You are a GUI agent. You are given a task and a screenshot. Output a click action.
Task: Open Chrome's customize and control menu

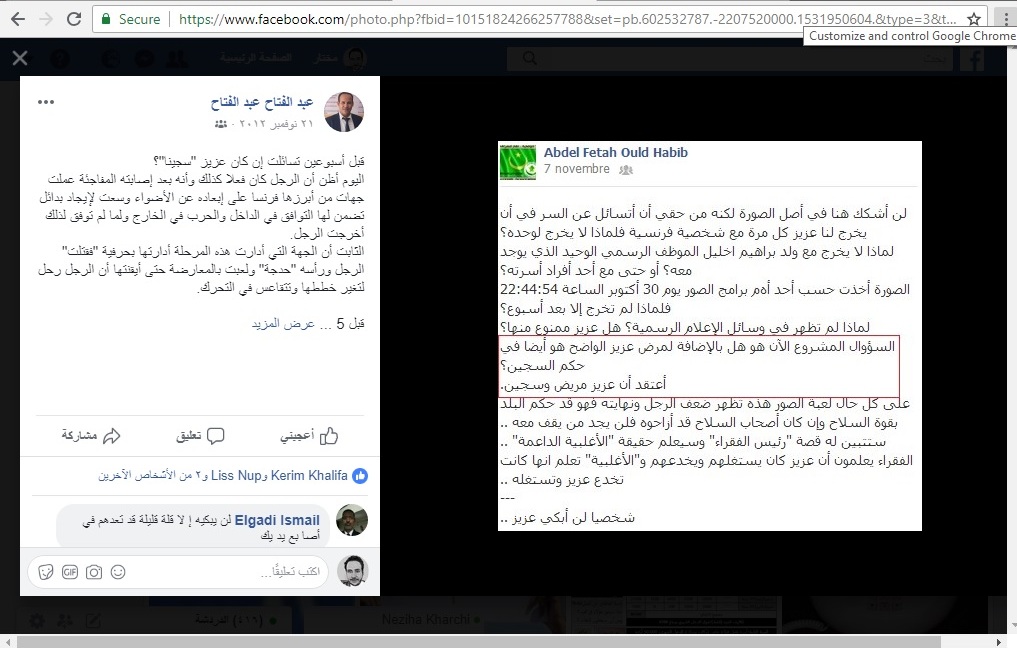[1006, 19]
